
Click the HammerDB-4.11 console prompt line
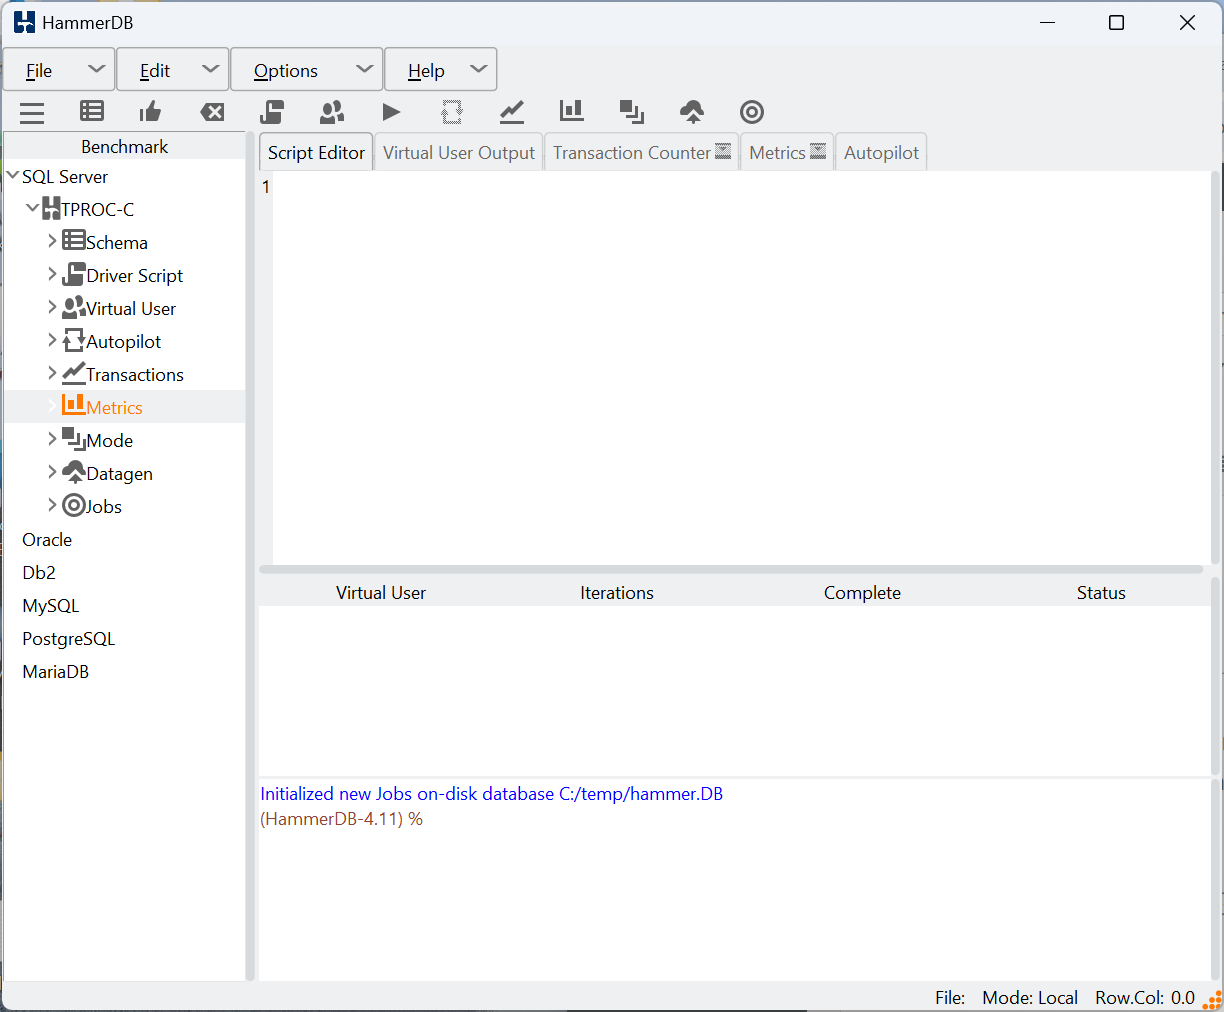[341, 818]
